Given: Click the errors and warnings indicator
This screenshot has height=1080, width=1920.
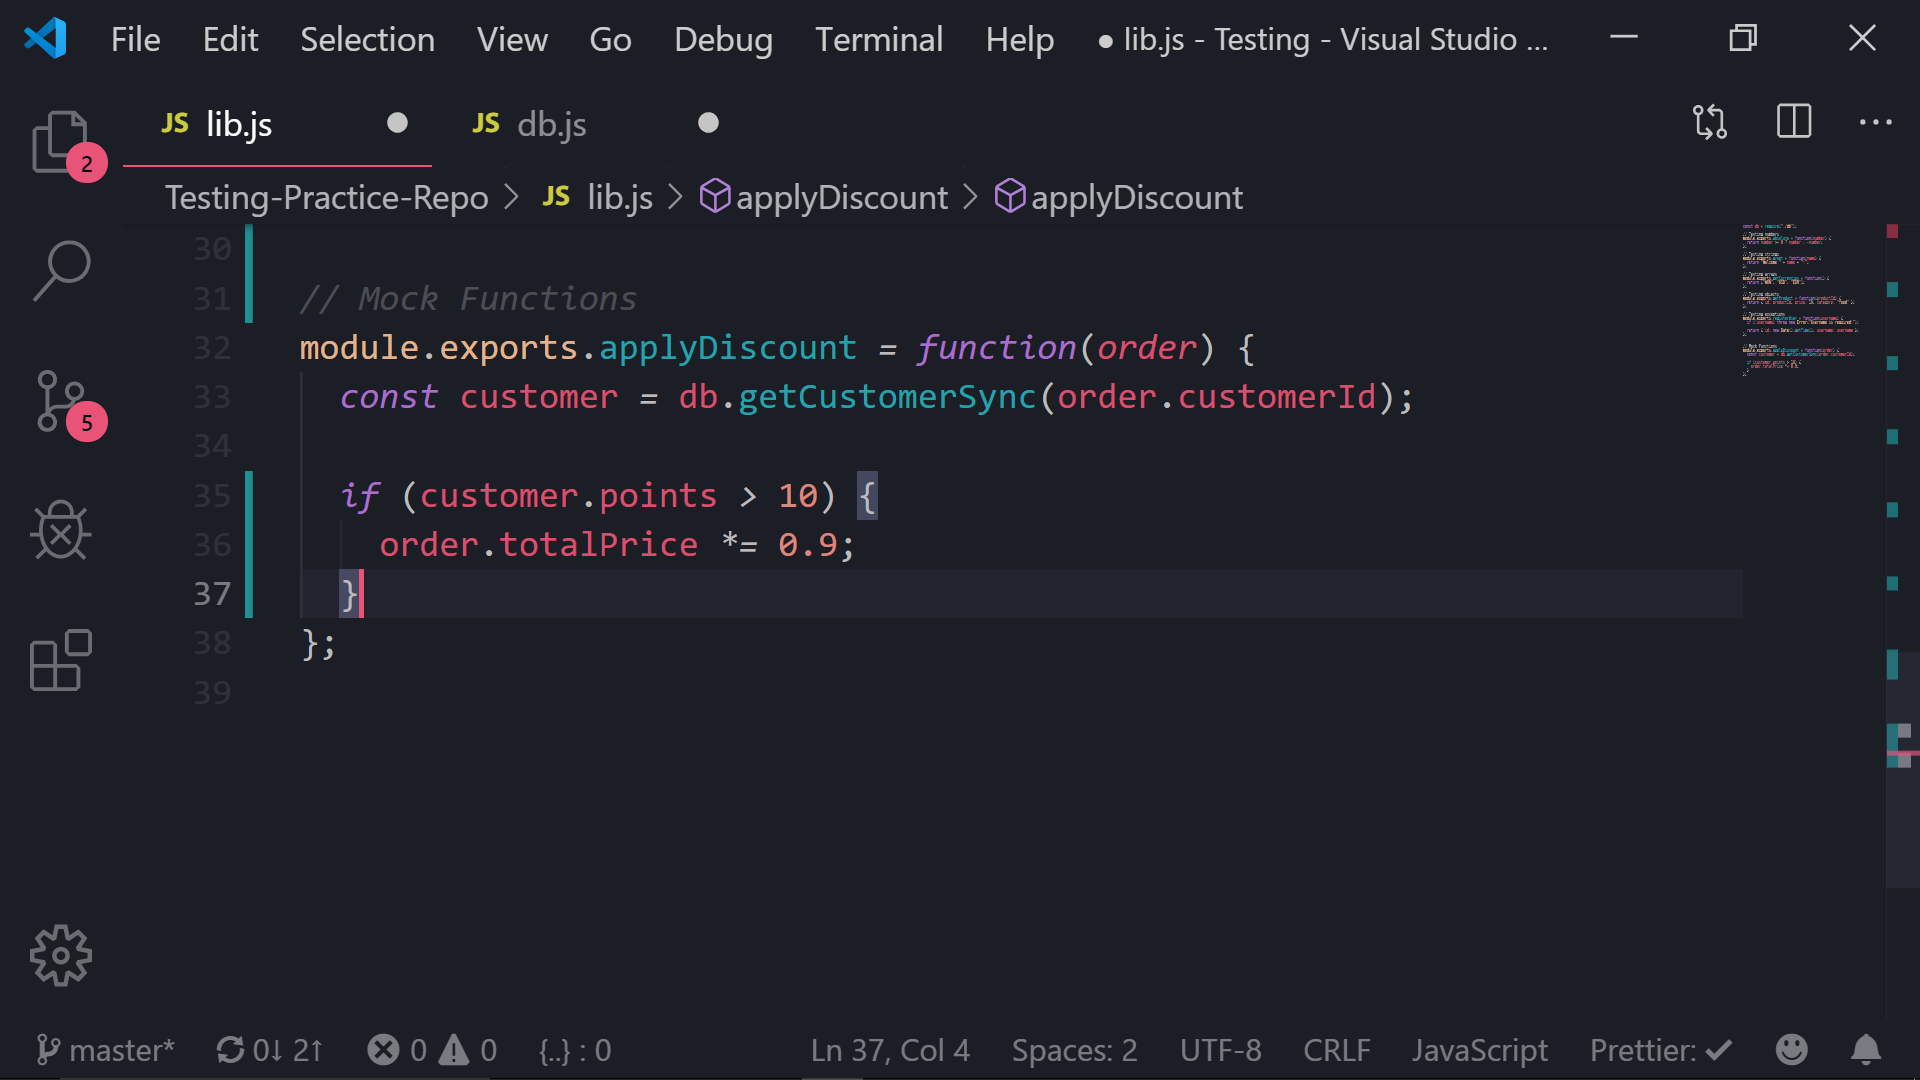Looking at the screenshot, I should pyautogui.click(x=432, y=1050).
